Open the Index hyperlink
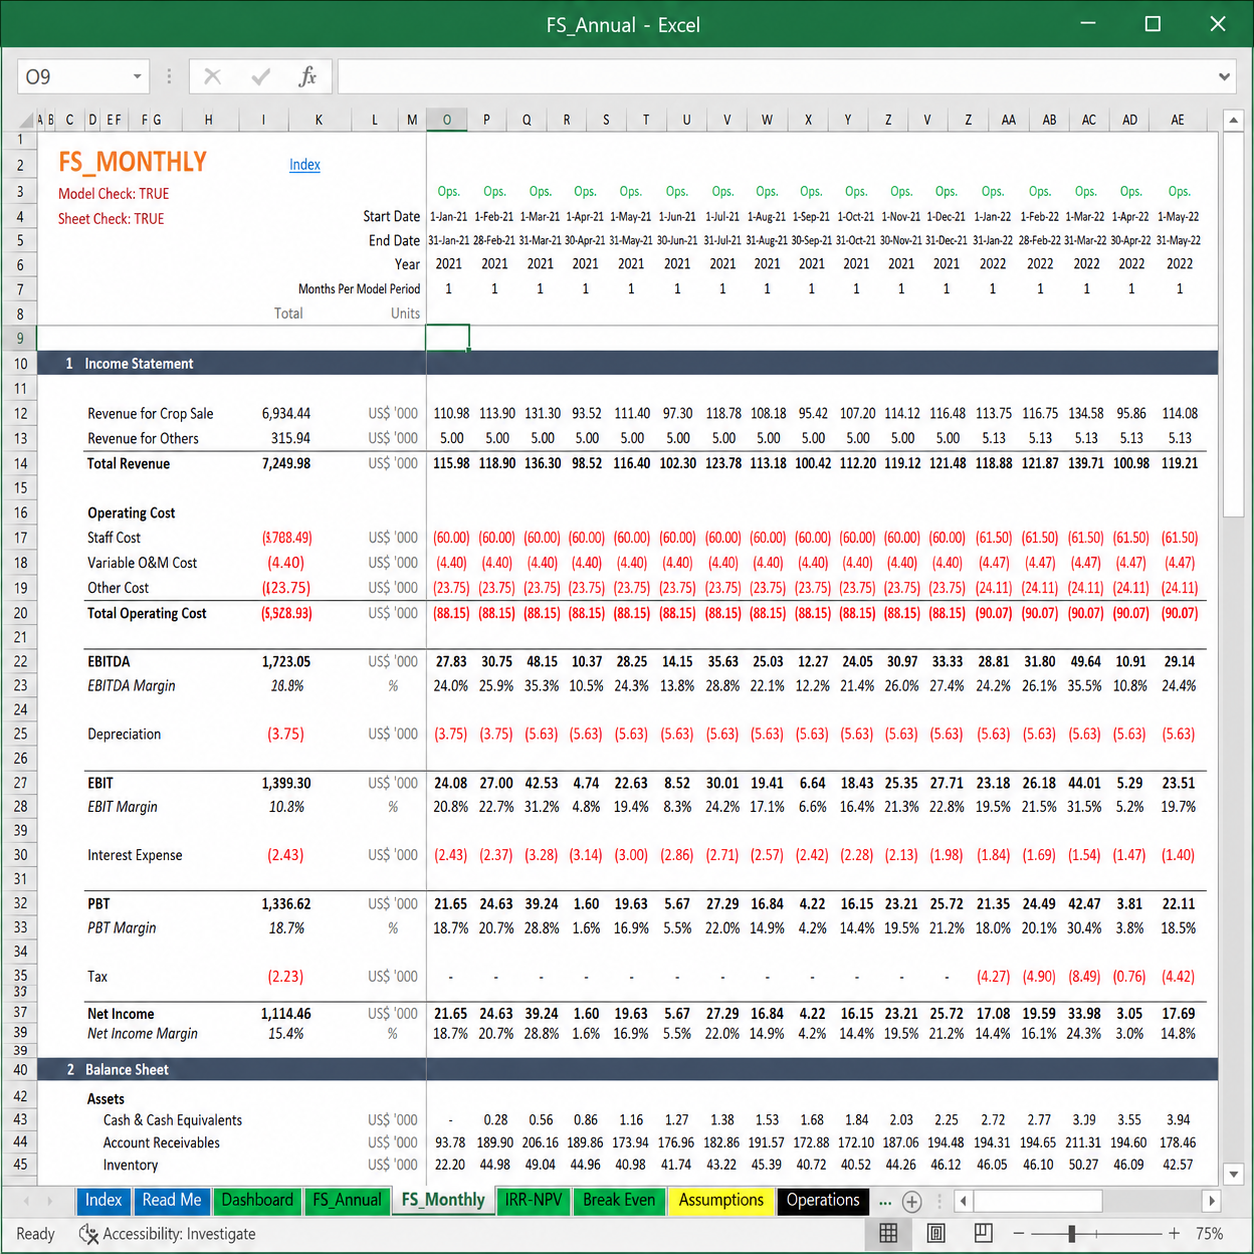The width and height of the screenshot is (1254, 1254). (x=305, y=165)
